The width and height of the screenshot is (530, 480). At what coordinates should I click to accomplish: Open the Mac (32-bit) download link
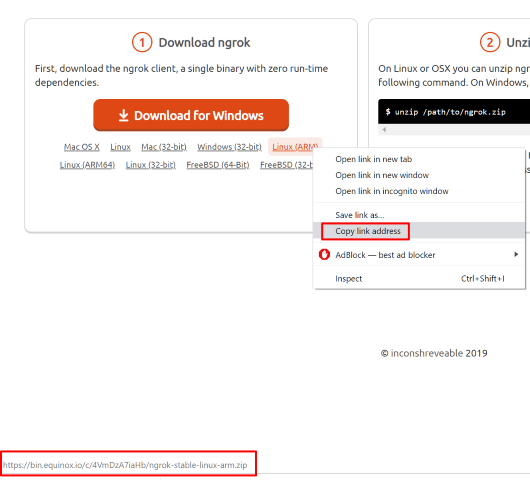[164, 147]
